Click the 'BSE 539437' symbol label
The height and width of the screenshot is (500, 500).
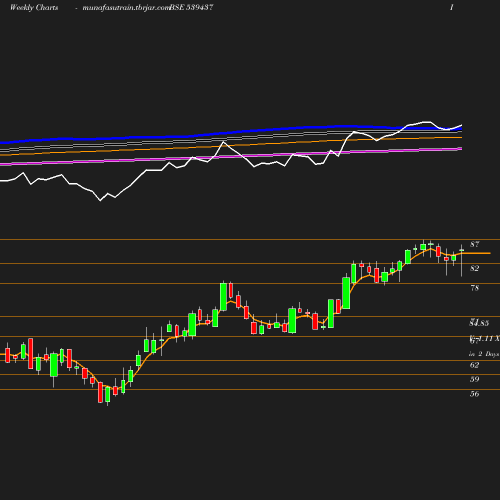pyautogui.click(x=192, y=8)
